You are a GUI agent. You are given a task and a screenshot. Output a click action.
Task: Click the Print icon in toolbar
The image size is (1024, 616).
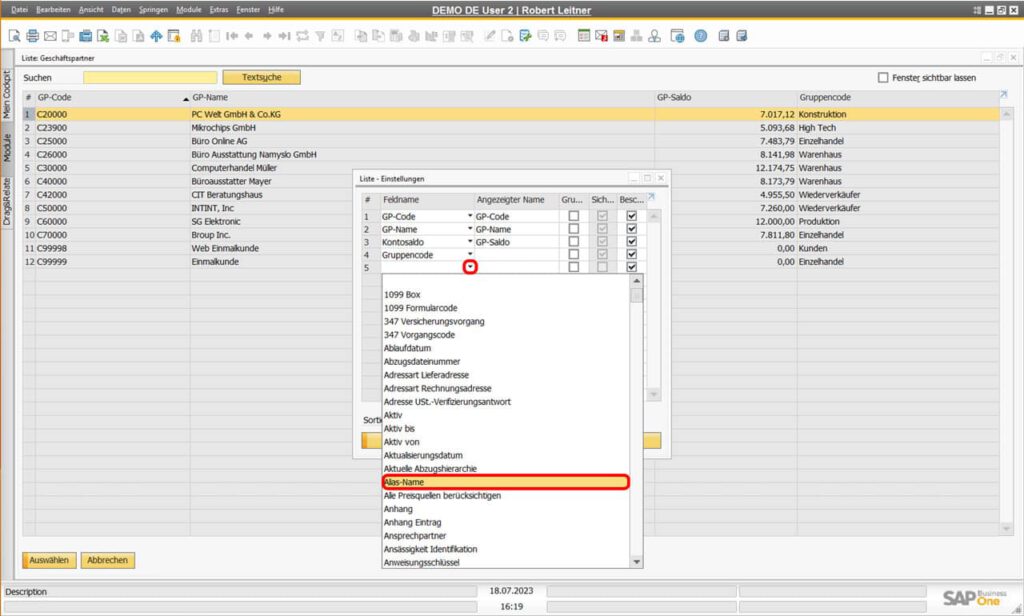pos(32,36)
